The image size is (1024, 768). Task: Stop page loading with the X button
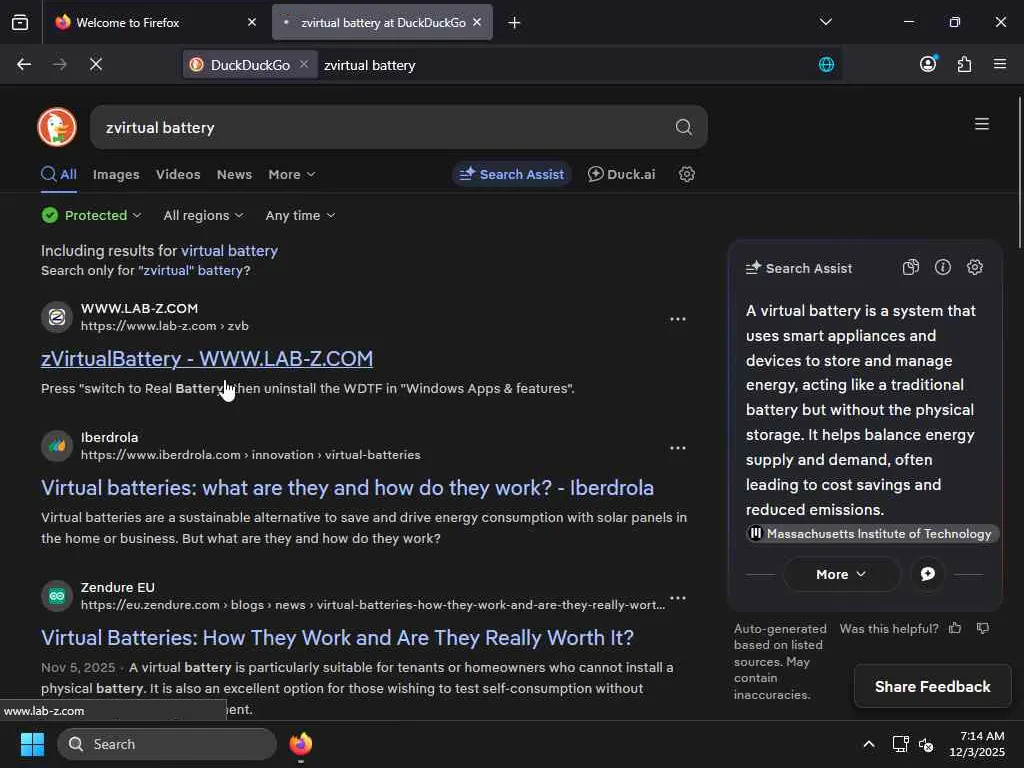coord(96,65)
